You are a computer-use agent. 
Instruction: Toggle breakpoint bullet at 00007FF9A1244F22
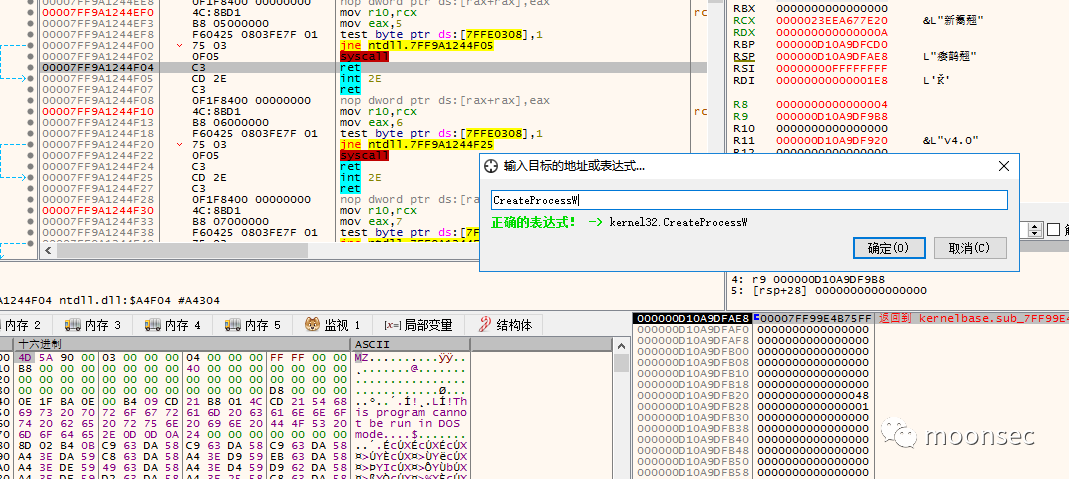click(x=30, y=155)
